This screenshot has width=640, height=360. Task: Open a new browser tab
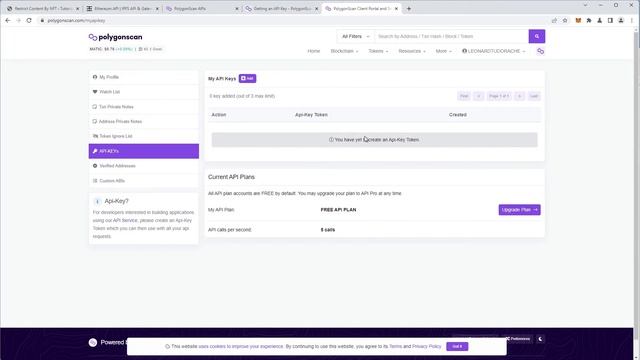(409, 9)
